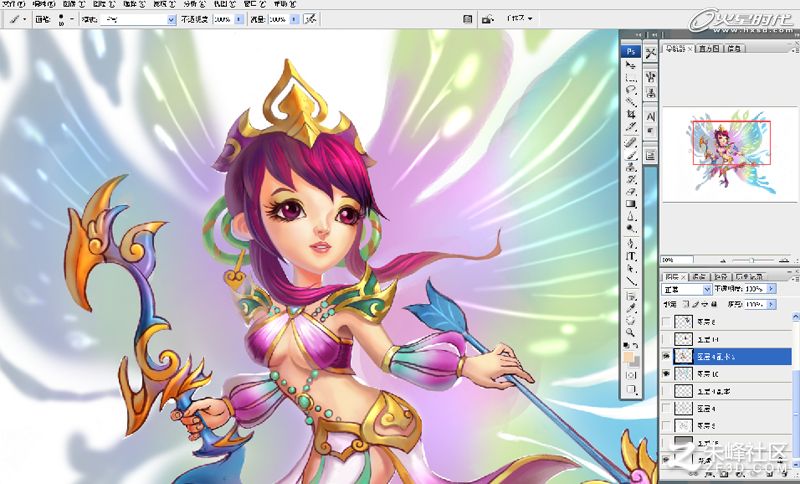Open the Clone Source dock icon
The width and height of the screenshot is (800, 484).
click(x=651, y=93)
